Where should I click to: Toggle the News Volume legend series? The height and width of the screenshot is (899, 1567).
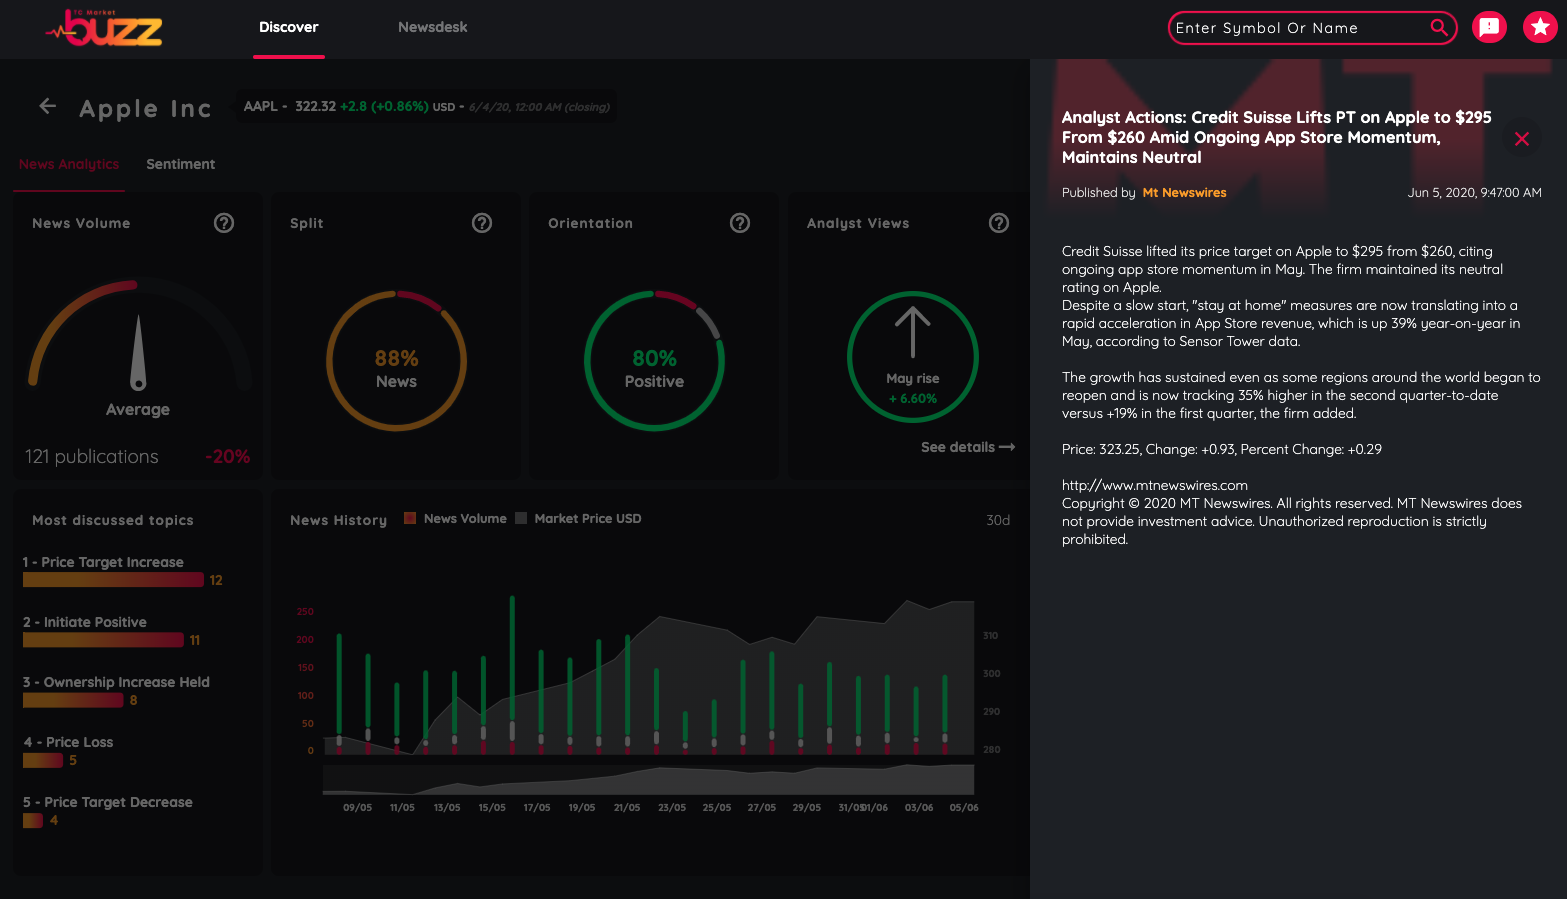tap(455, 518)
